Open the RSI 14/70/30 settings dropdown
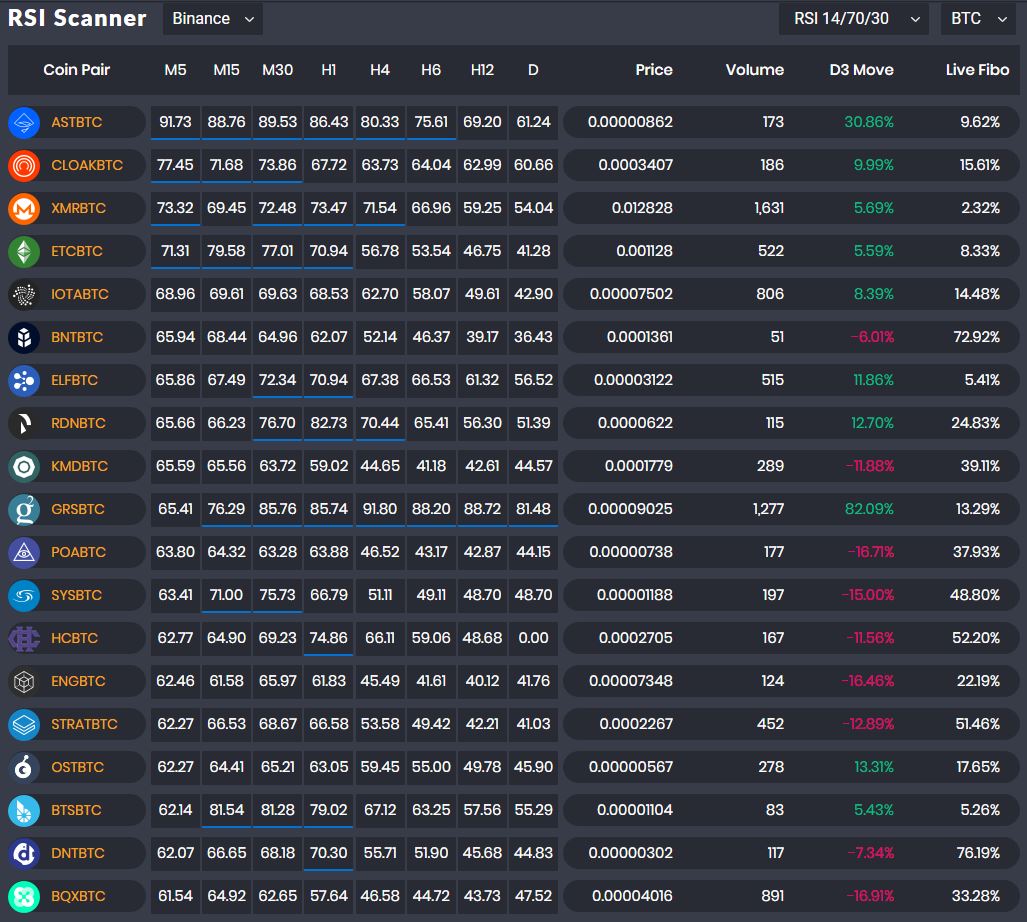Image resolution: width=1027 pixels, height=922 pixels. pos(853,19)
